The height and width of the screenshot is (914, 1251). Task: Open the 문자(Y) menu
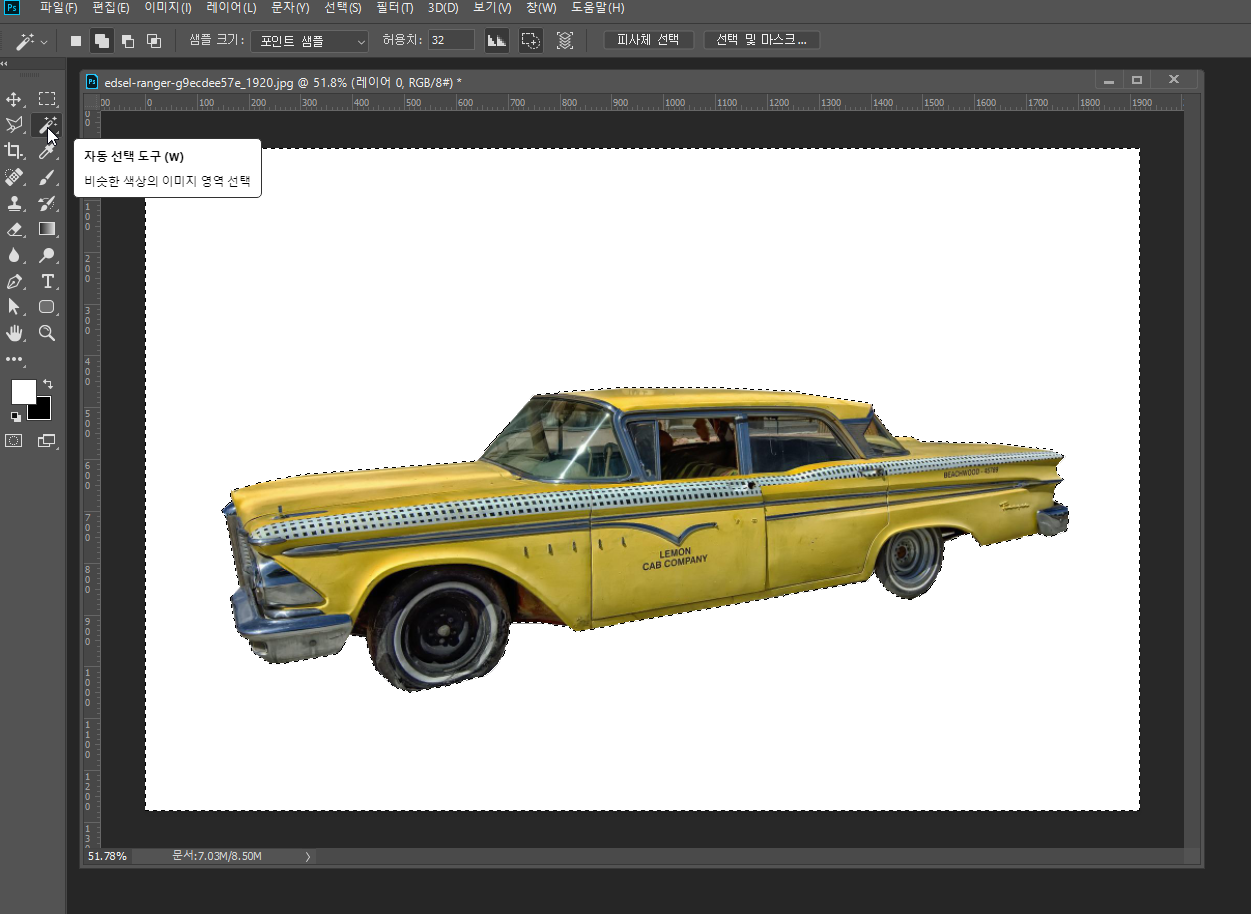[290, 8]
